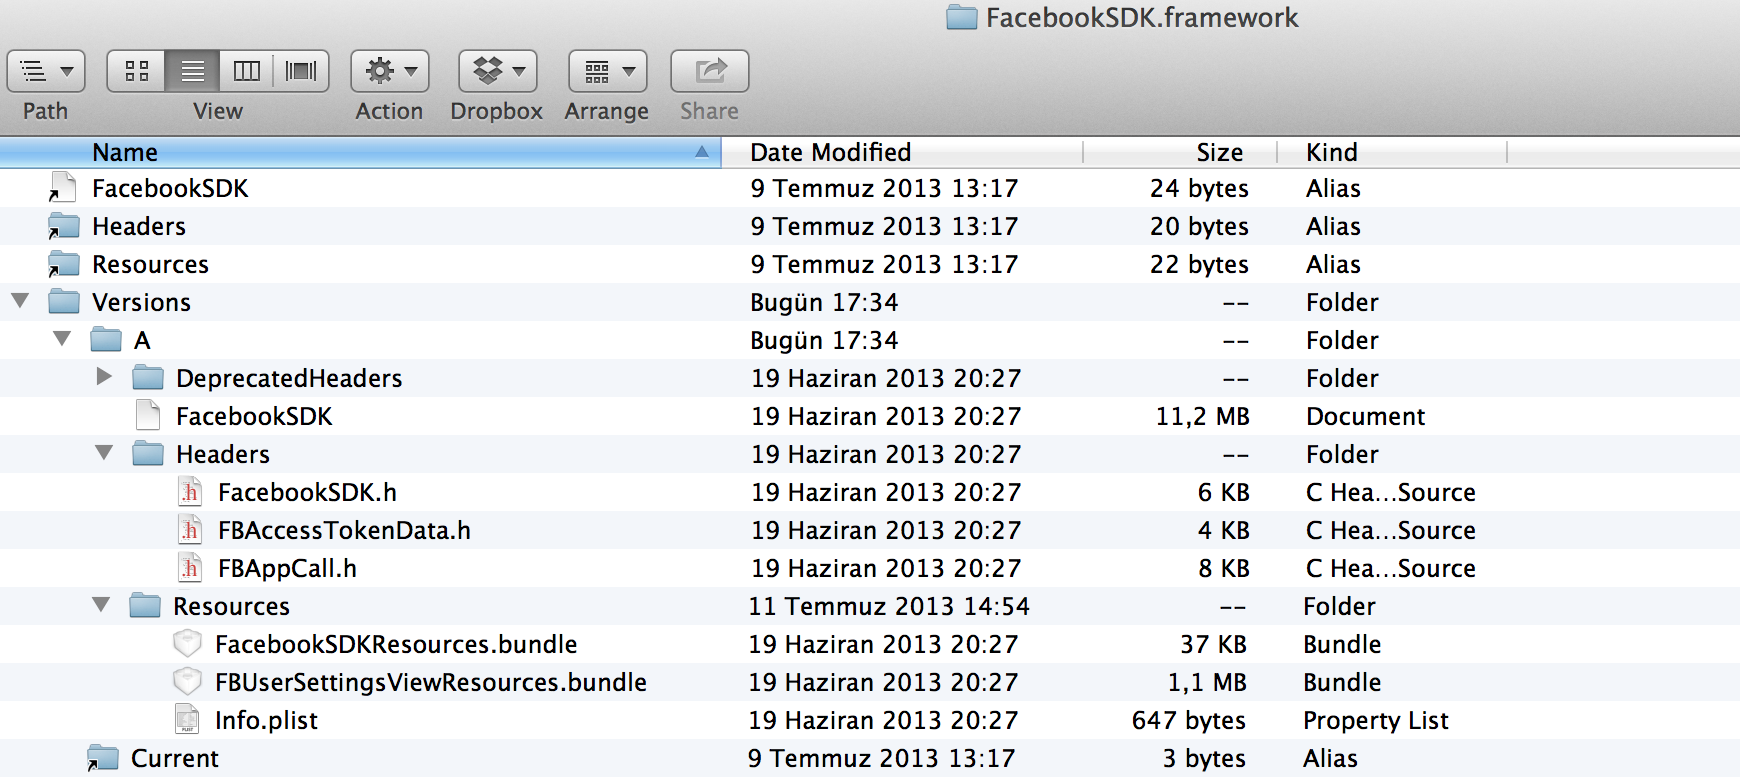Click the Document kind cell

[1366, 416]
